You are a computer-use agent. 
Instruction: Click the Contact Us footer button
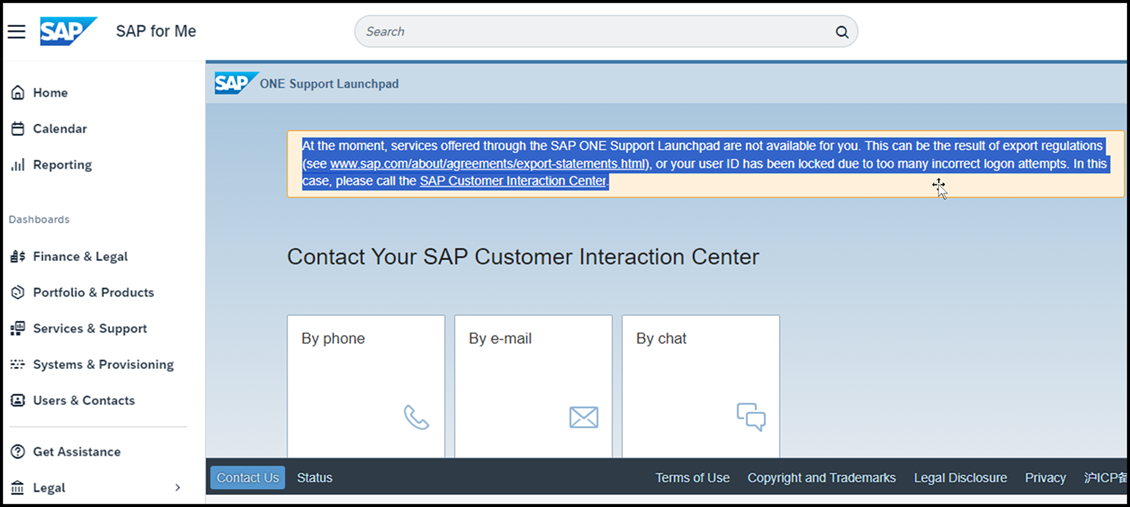[247, 477]
